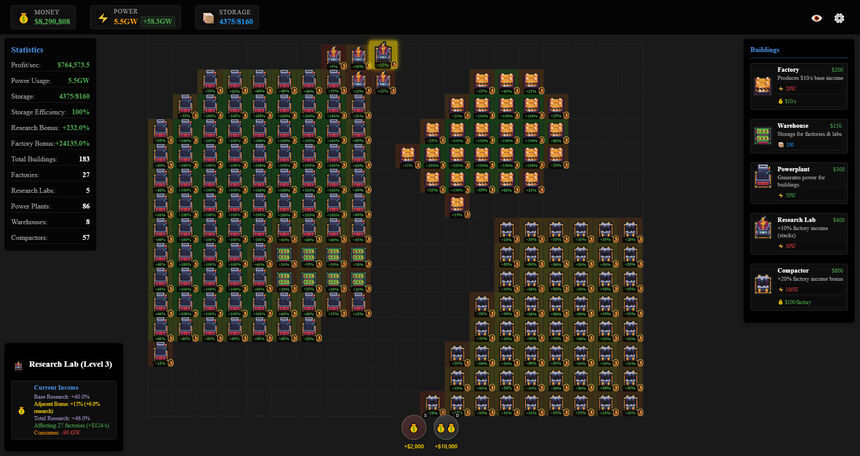Click the Profit/sec value $764,573.5
This screenshot has height=456, width=860.
pos(73,65)
